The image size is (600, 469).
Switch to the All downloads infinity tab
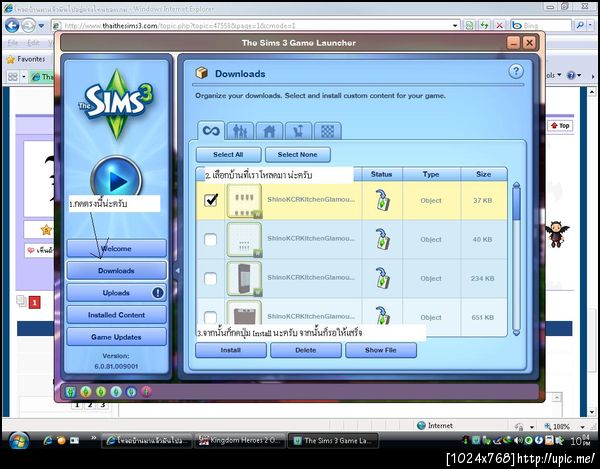point(211,131)
